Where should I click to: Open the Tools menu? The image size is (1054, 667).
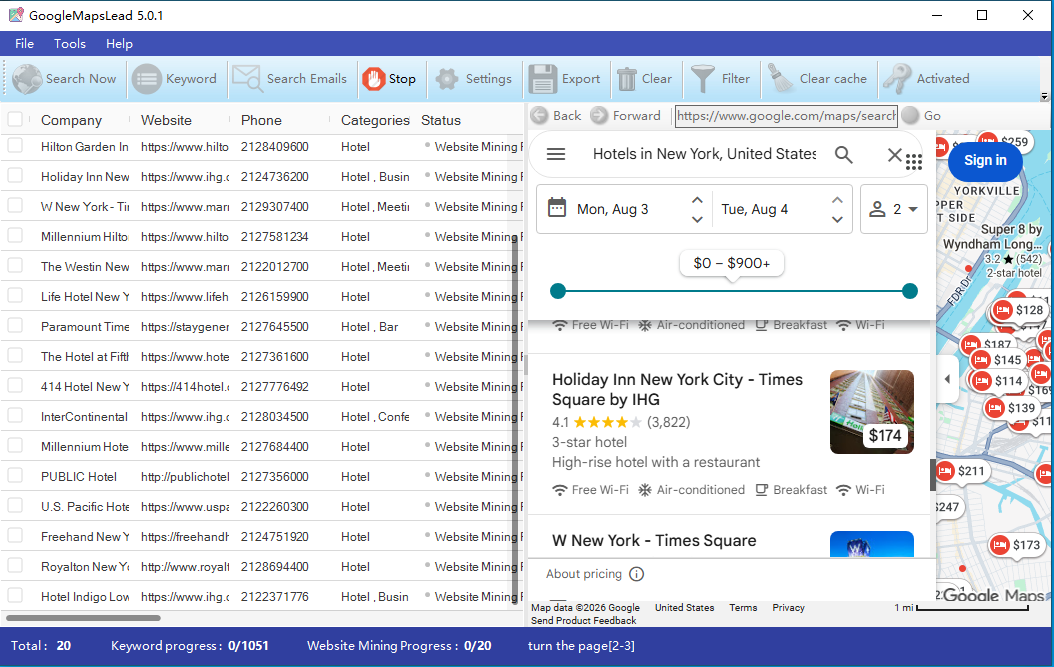coord(70,44)
